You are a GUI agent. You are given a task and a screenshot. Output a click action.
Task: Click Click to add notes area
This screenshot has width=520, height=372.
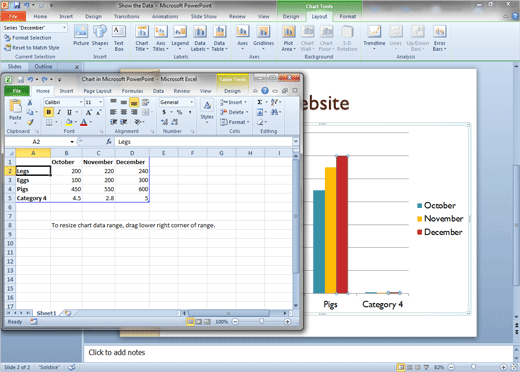click(x=297, y=353)
